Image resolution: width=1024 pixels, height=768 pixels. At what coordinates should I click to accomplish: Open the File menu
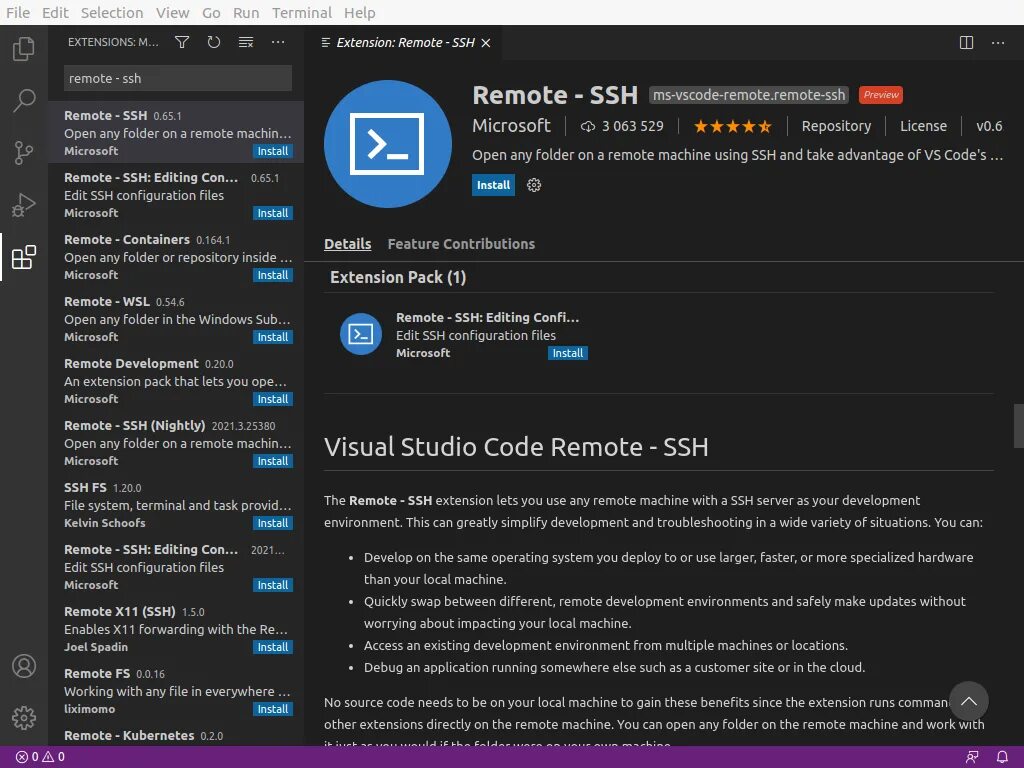coord(18,12)
